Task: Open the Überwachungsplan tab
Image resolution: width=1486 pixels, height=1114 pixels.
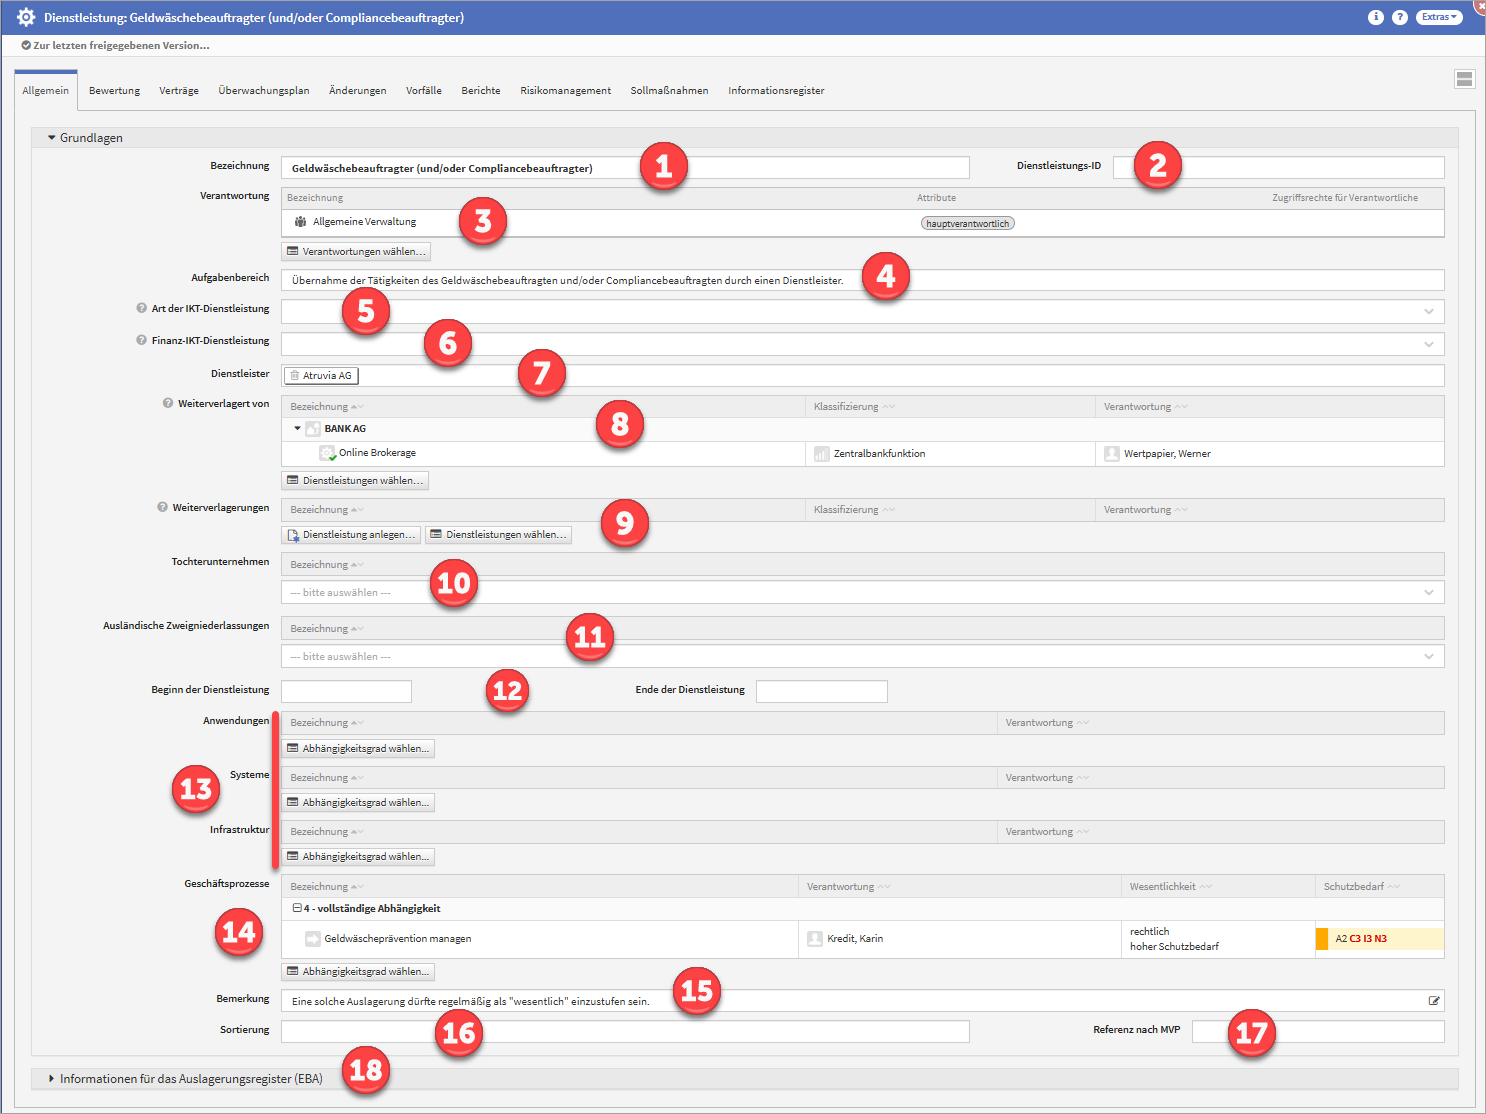Action: (264, 91)
